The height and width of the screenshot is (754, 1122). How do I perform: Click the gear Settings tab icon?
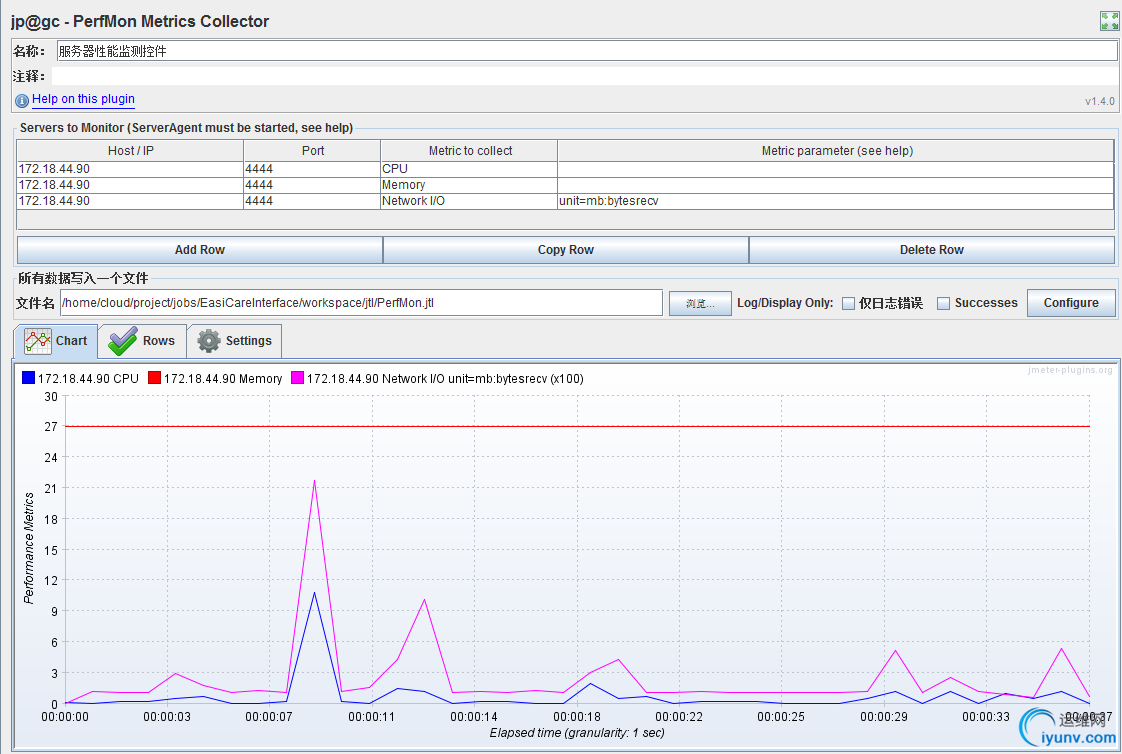pyautogui.click(x=209, y=341)
